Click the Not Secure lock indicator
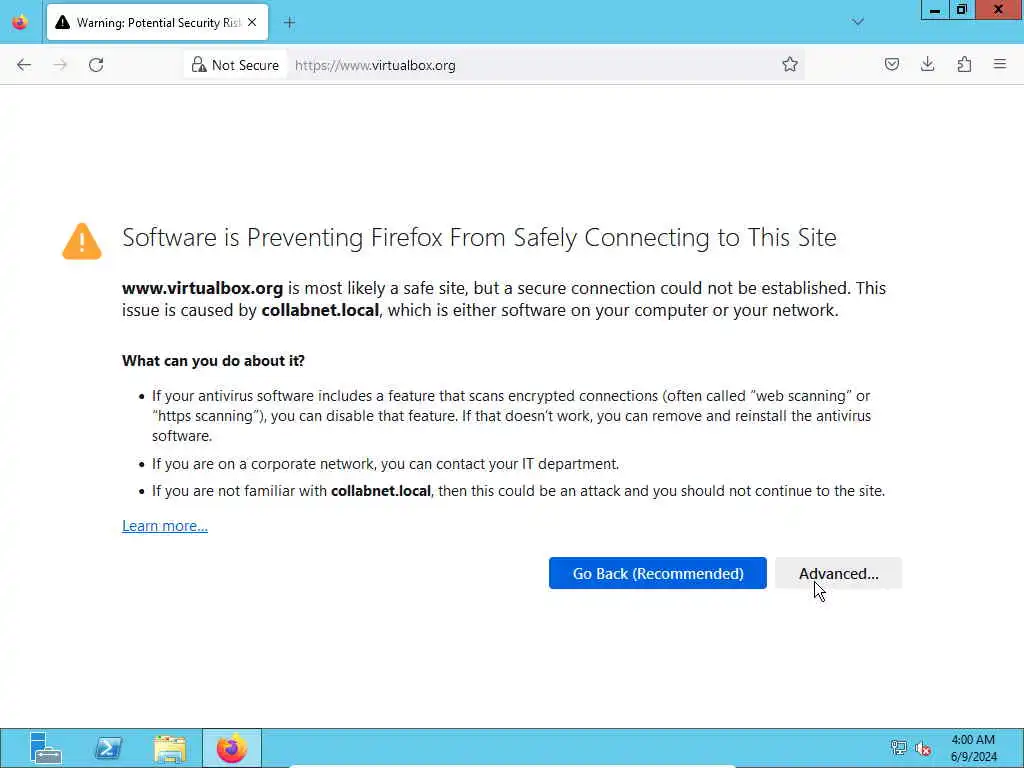Viewport: 1024px width, 768px height. (x=235, y=65)
